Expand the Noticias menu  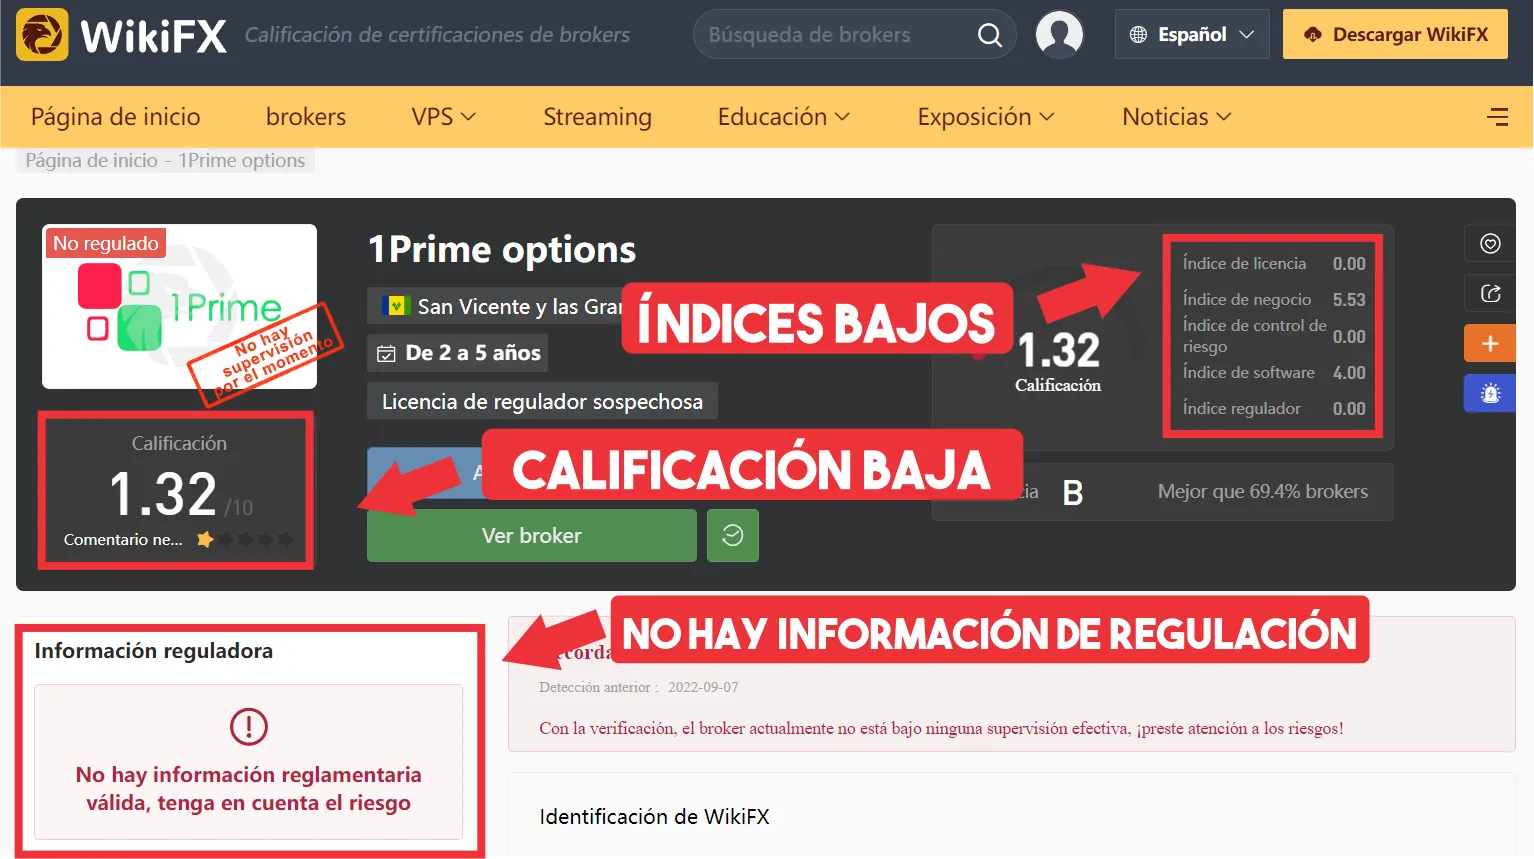point(1177,117)
